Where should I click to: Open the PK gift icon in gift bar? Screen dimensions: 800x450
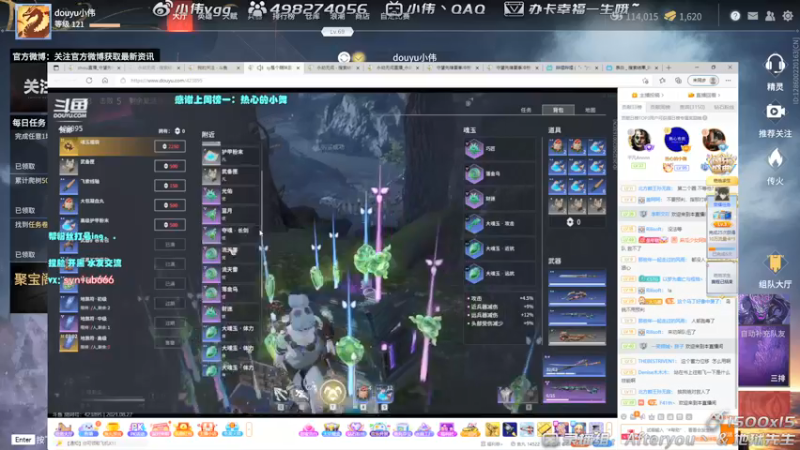(137, 430)
